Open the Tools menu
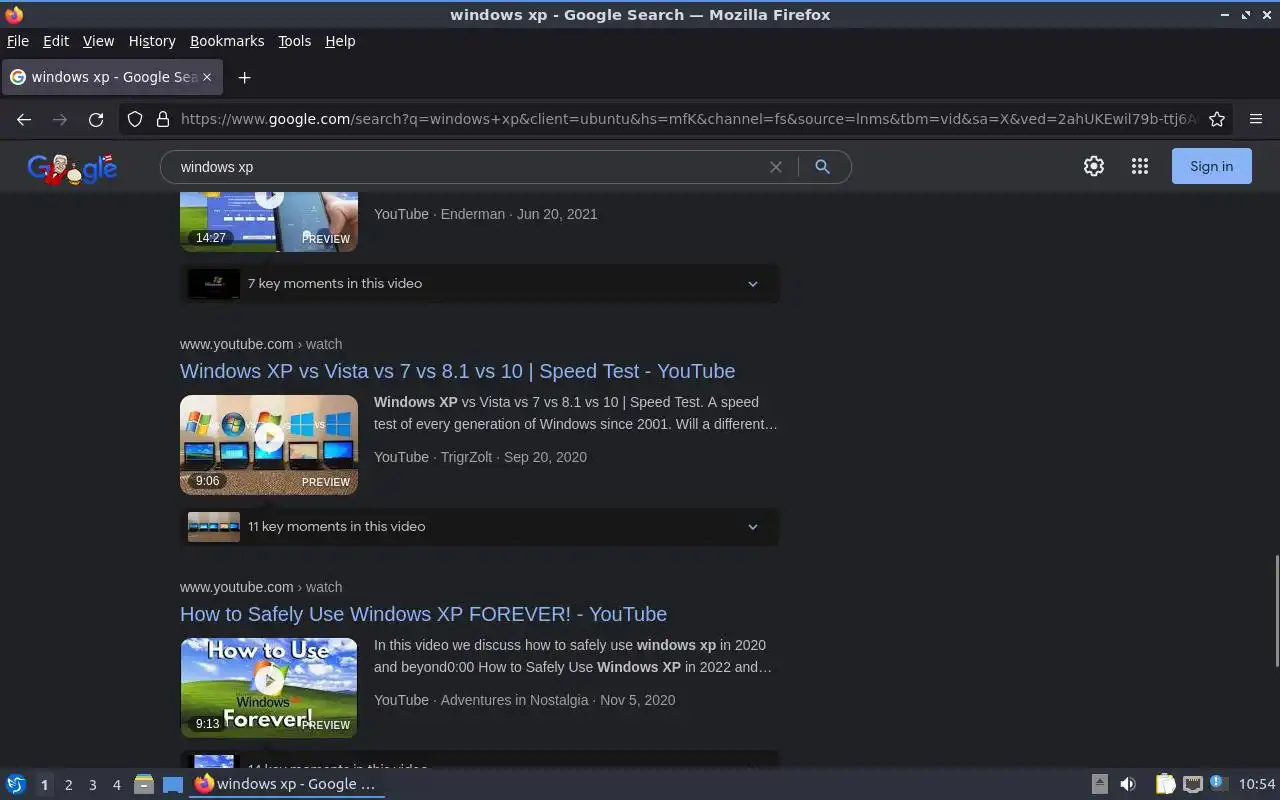This screenshot has width=1280, height=800. [294, 41]
